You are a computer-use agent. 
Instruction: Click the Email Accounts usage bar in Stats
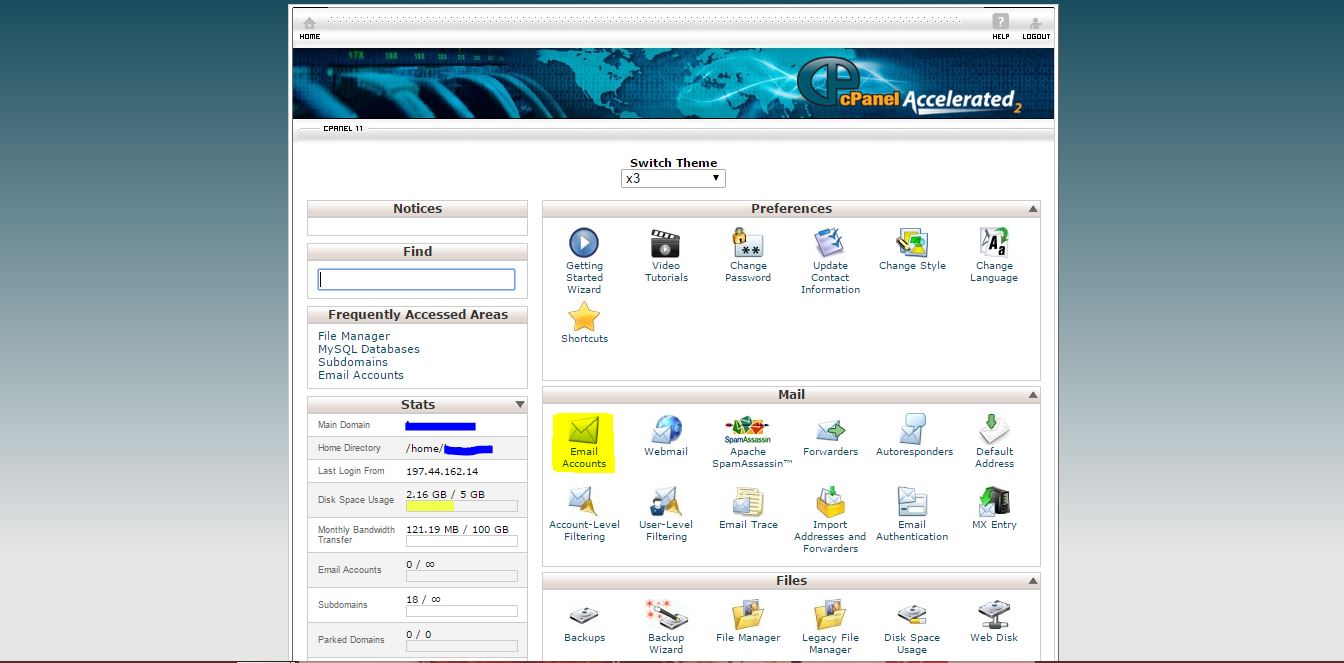pos(462,576)
